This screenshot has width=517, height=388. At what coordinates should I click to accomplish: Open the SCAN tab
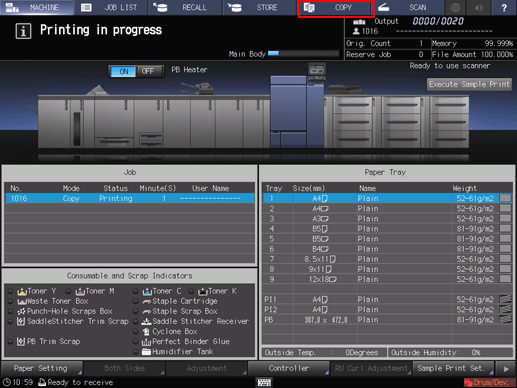pyautogui.click(x=408, y=7)
